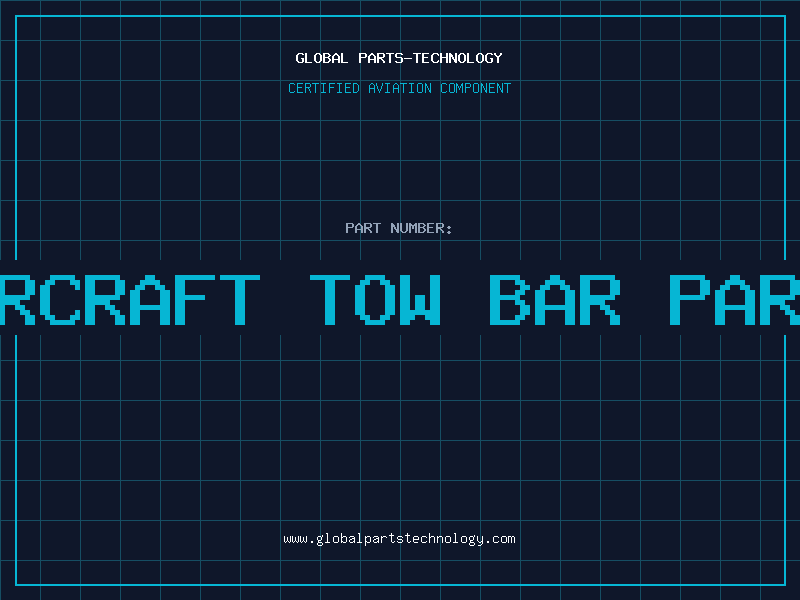Select the word COMPONENT in the subtitle
Image resolution: width=800 pixels, height=600 pixels.
coord(476,88)
